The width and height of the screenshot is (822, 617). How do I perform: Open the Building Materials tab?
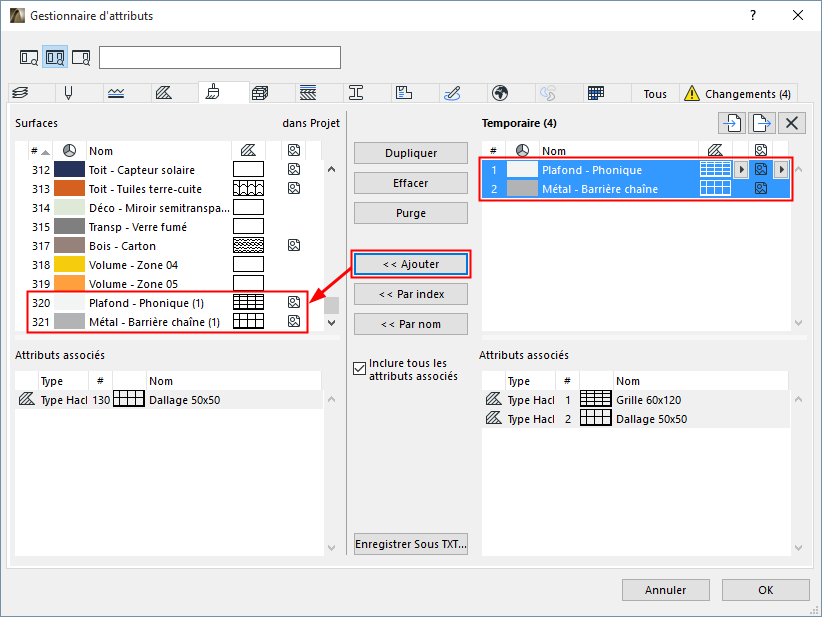(x=260, y=93)
